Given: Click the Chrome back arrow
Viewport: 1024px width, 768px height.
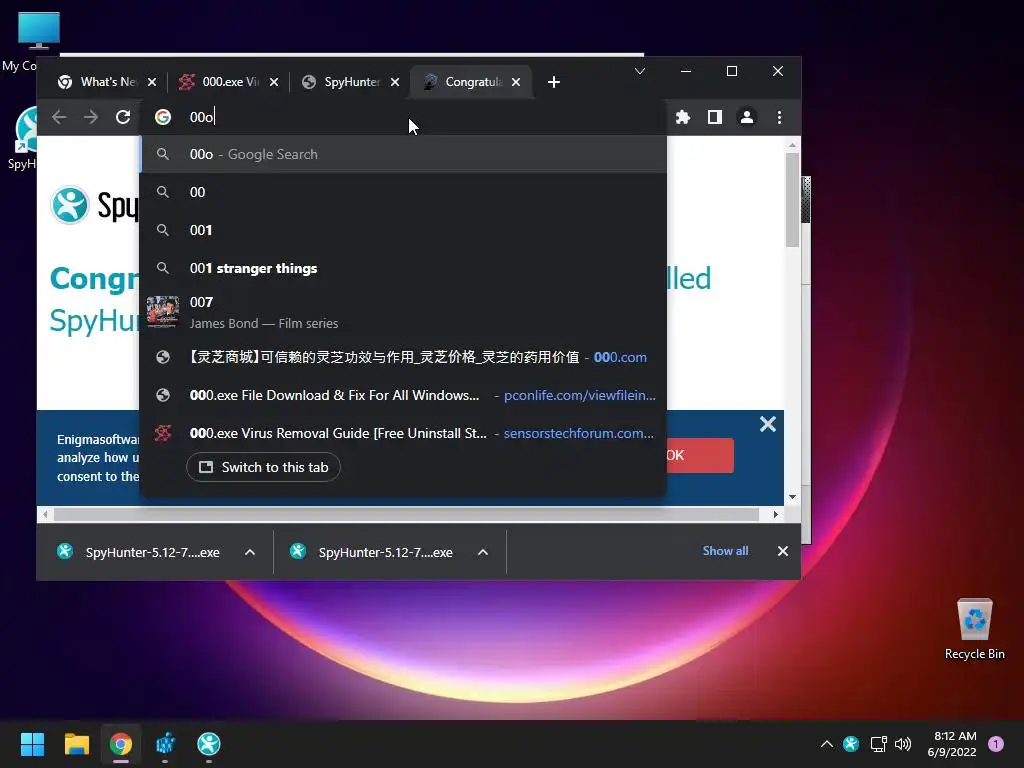Looking at the screenshot, I should click(x=59, y=117).
